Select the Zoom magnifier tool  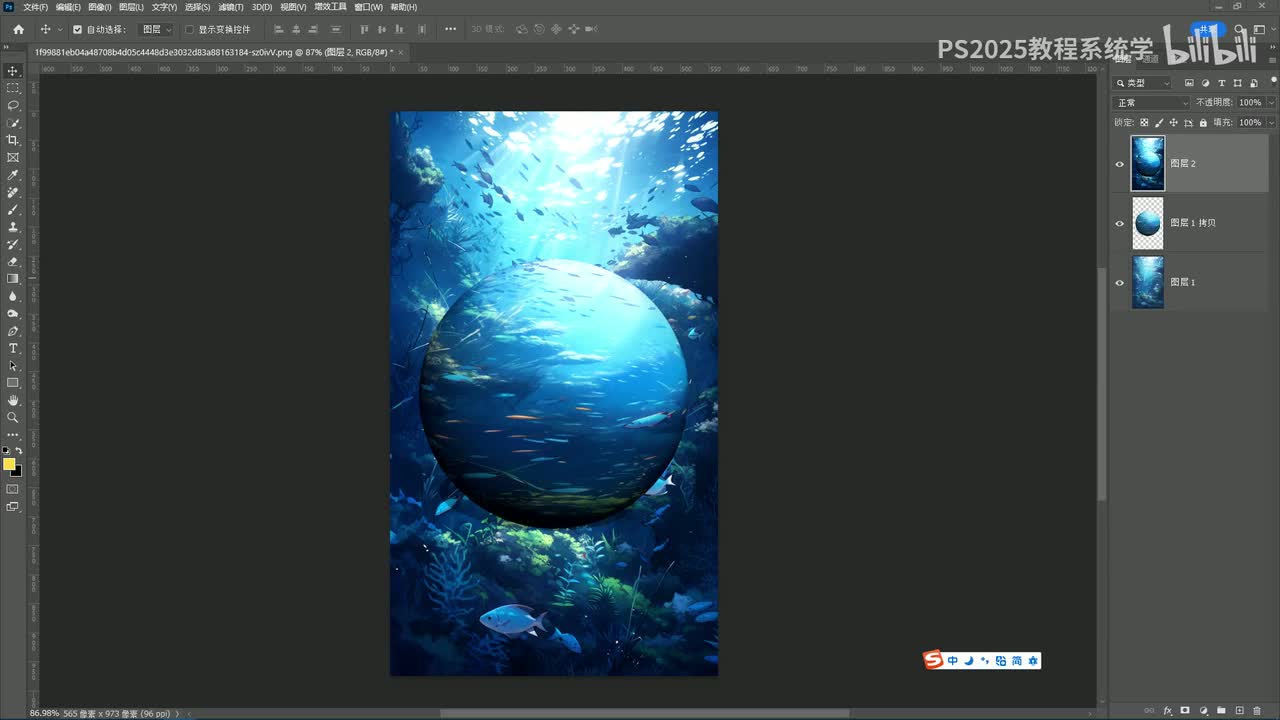[13, 417]
